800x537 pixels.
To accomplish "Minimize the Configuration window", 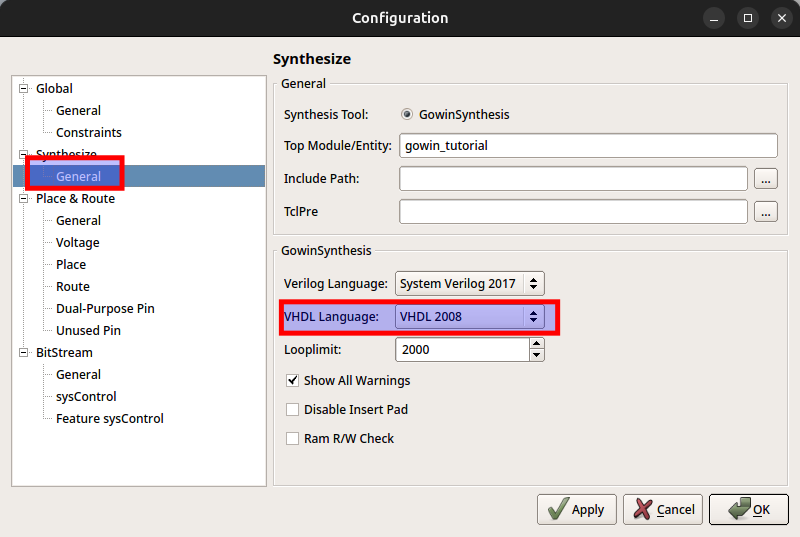I will [x=714, y=18].
